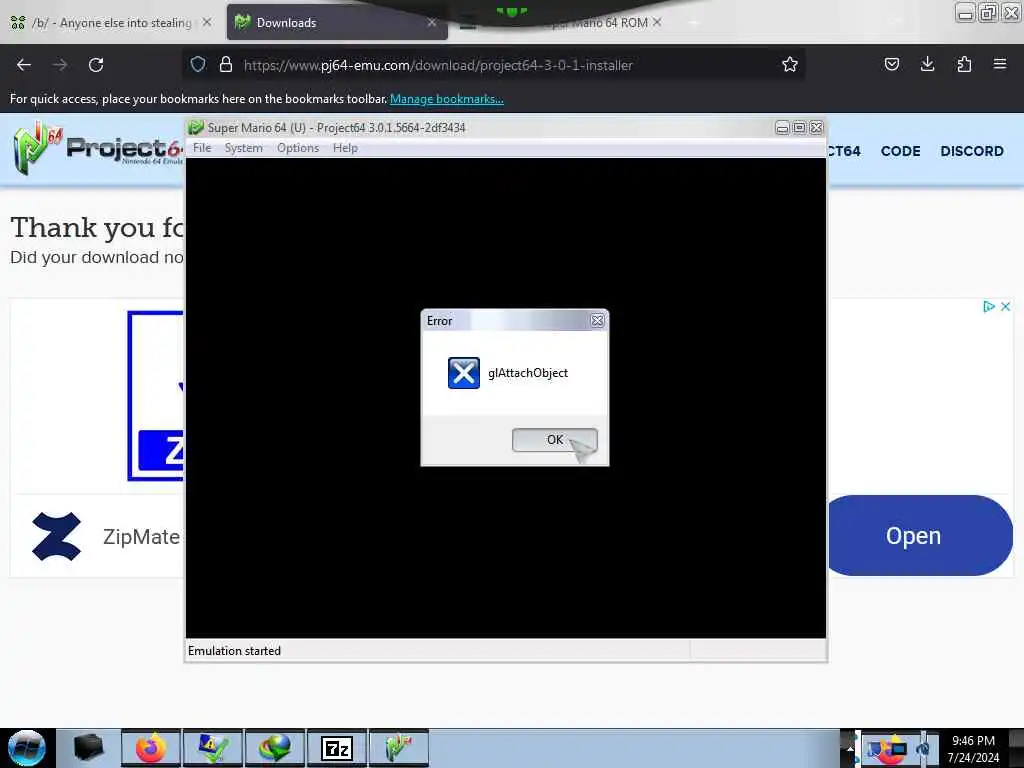Click the forward navigation arrow

click(x=60, y=65)
